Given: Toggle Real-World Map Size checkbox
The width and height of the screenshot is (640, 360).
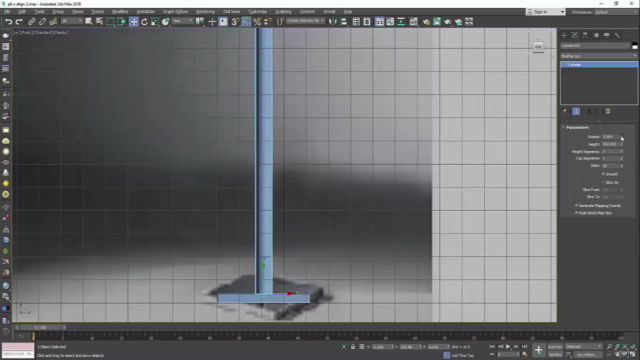Looking at the screenshot, I should [576, 213].
